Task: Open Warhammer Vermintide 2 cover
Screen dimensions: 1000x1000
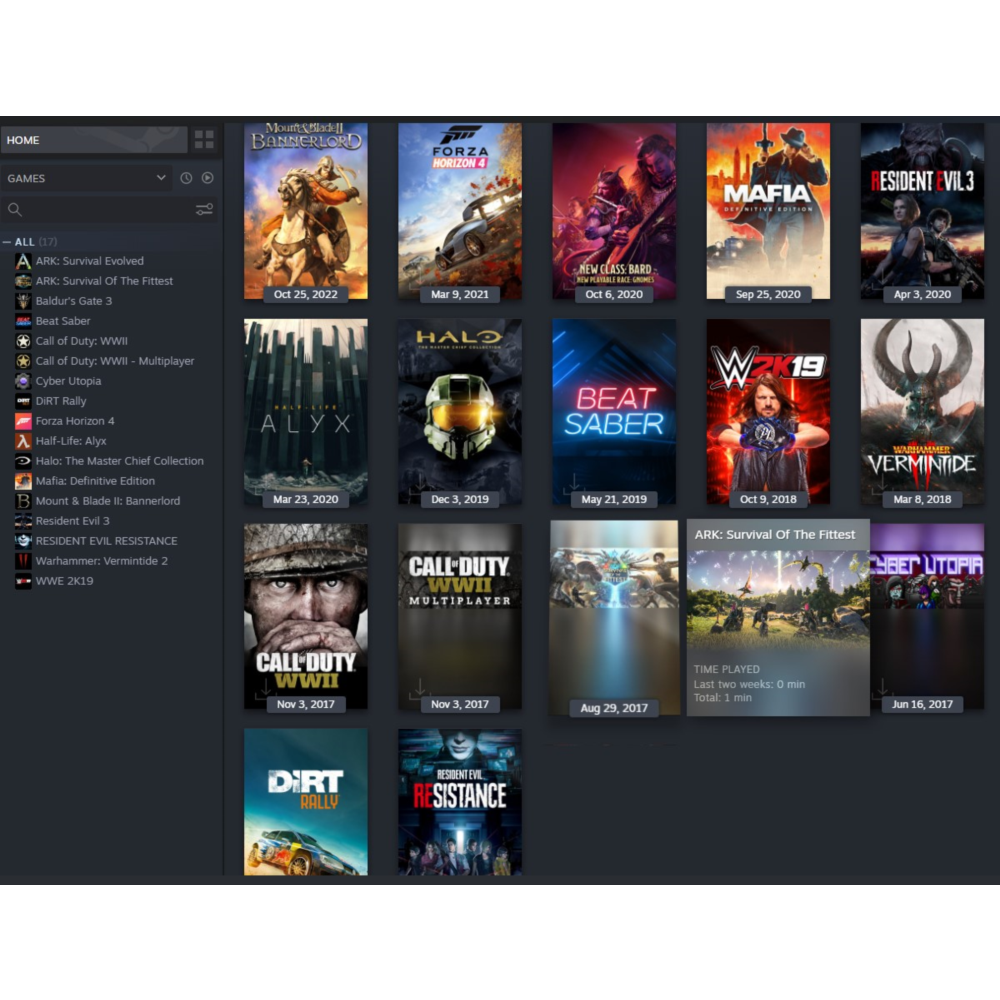Action: (x=922, y=411)
